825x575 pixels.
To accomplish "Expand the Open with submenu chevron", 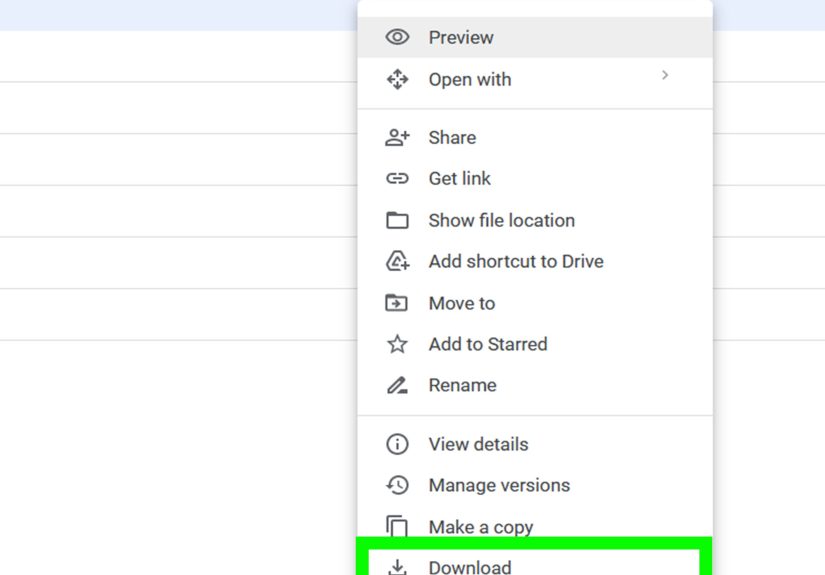I will [665, 75].
